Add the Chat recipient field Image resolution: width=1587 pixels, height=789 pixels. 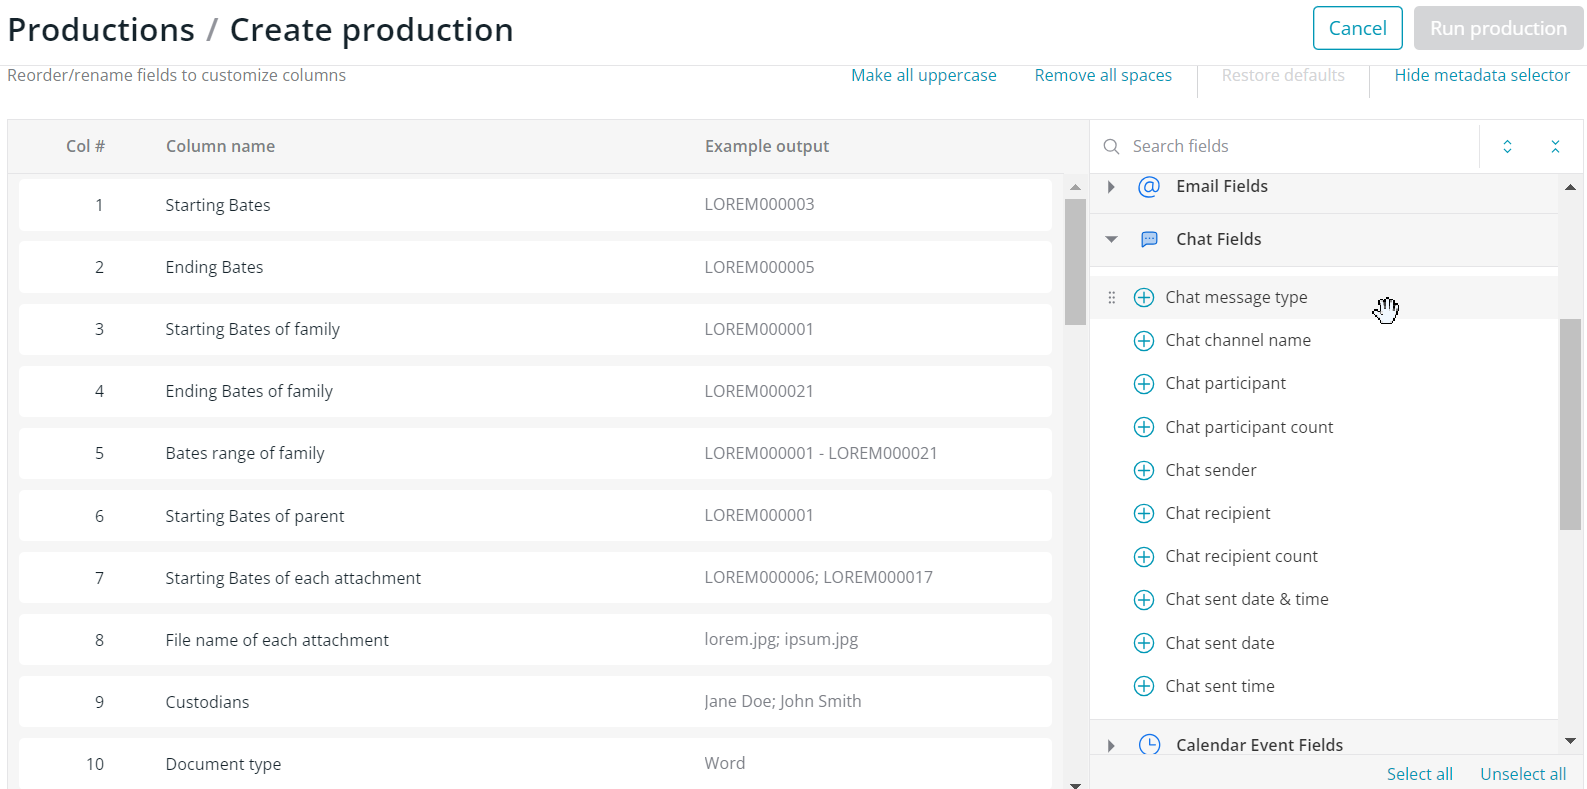coord(1144,513)
